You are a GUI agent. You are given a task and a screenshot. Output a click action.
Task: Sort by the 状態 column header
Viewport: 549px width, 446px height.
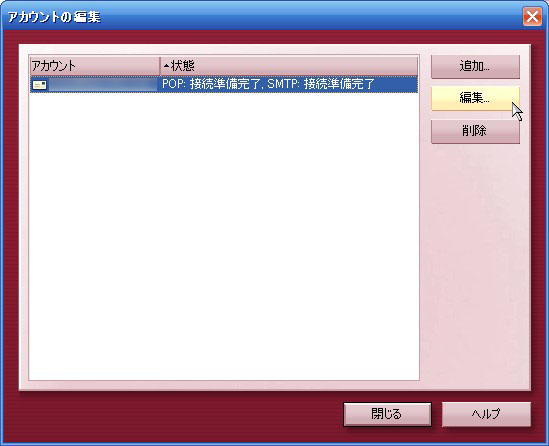[289, 65]
